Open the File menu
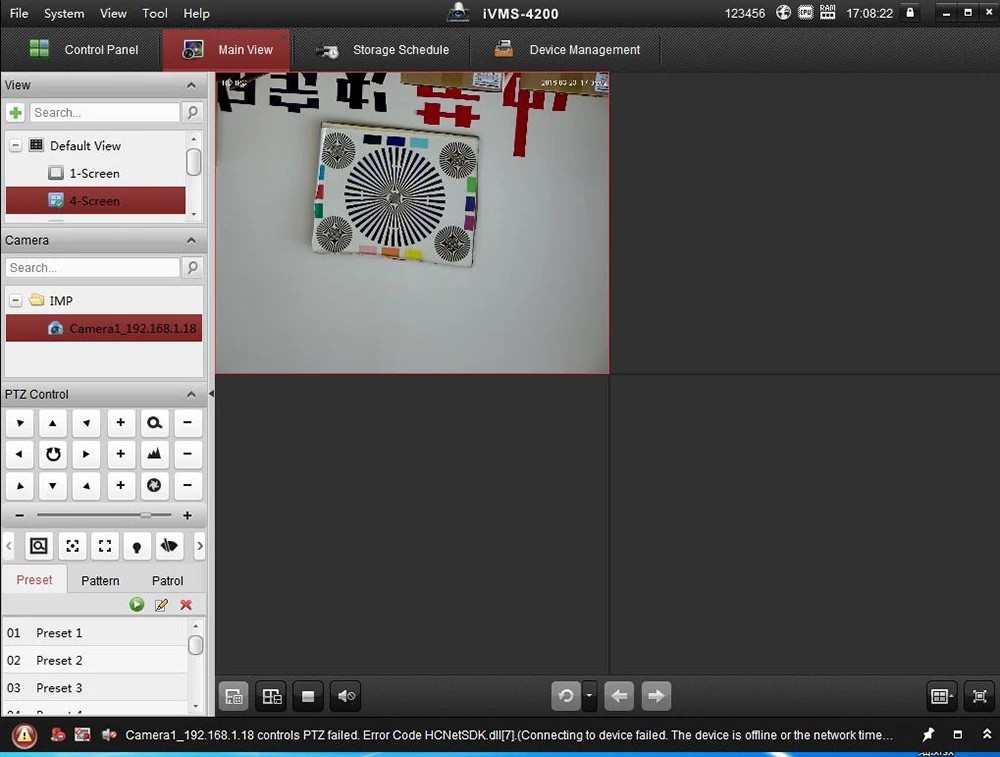1000x757 pixels. point(19,13)
